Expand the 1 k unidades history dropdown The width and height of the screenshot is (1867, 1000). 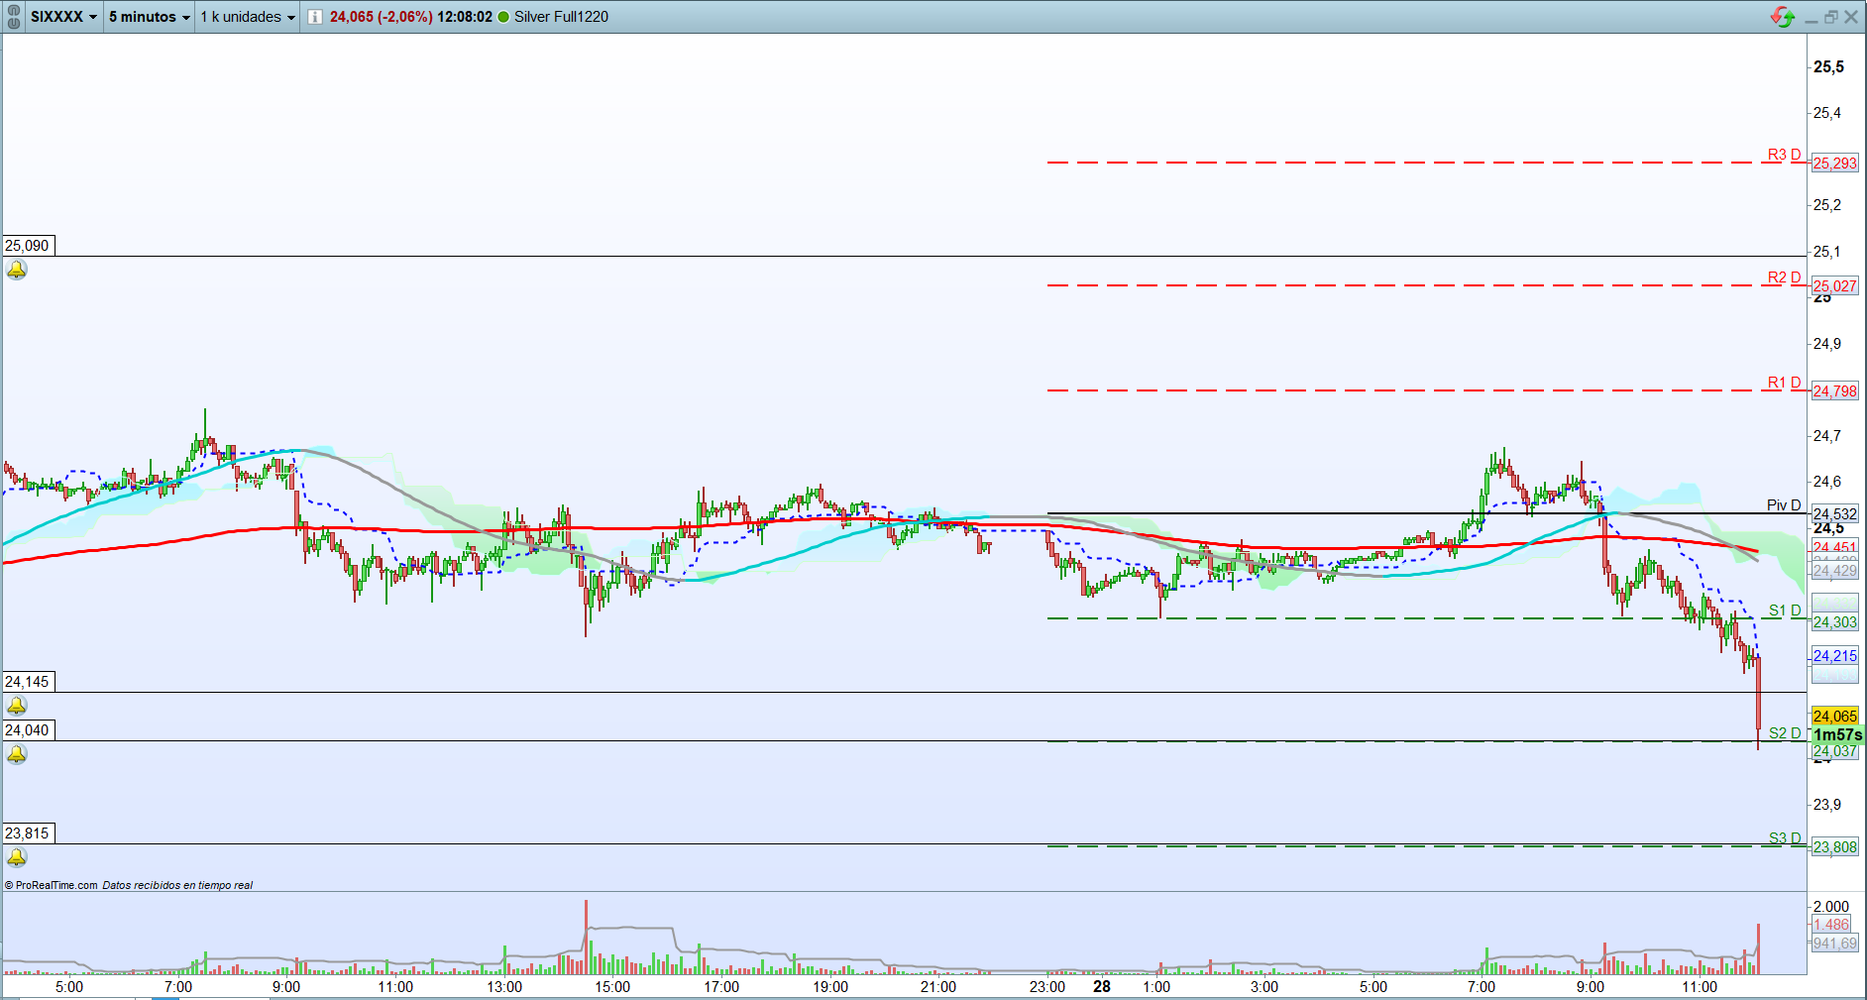[248, 17]
